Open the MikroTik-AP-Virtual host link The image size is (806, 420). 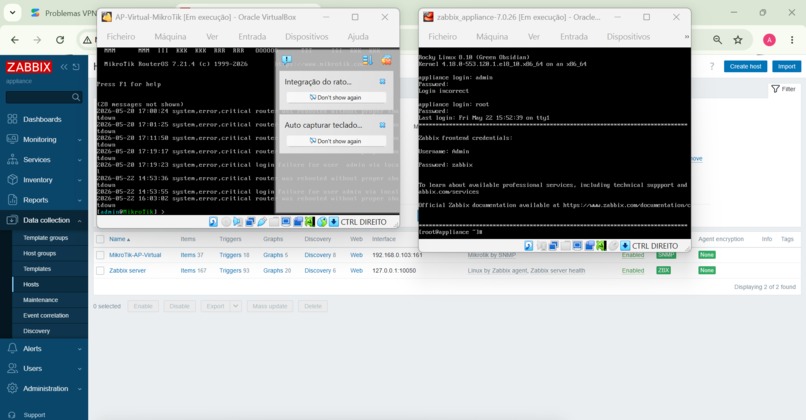tap(135, 255)
